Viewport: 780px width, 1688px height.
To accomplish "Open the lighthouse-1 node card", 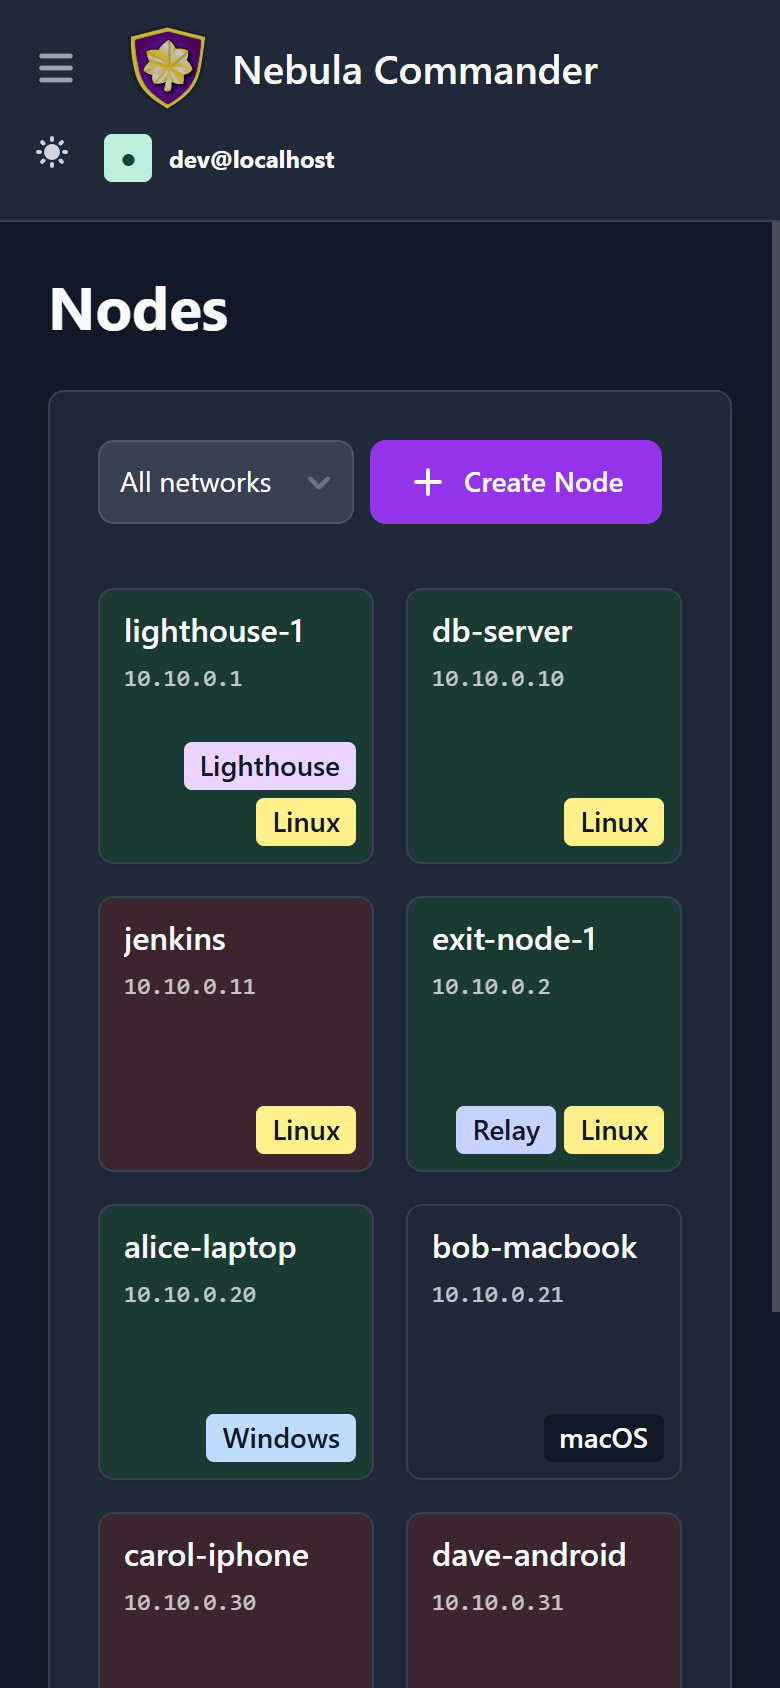I will coord(236,726).
